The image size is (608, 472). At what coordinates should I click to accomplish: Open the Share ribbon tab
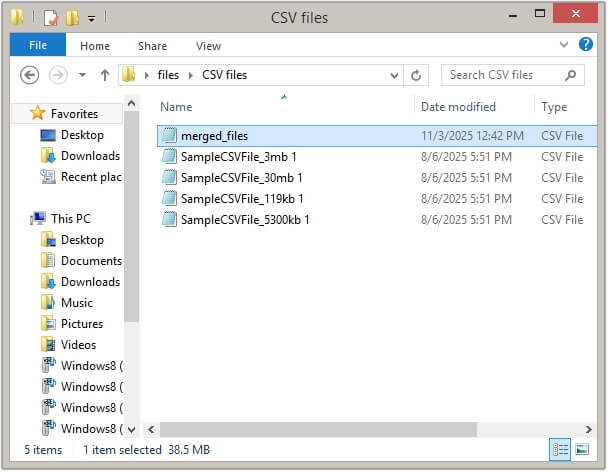tap(152, 46)
